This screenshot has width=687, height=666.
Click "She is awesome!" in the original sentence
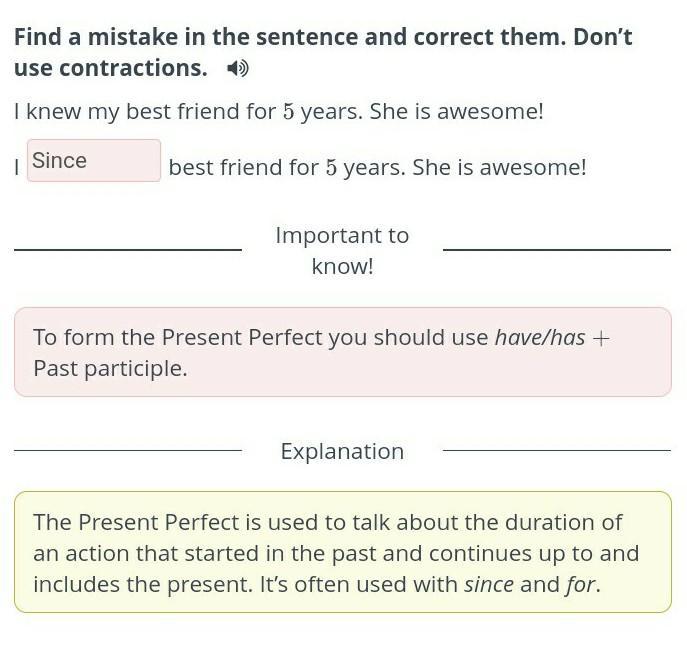tap(457, 111)
